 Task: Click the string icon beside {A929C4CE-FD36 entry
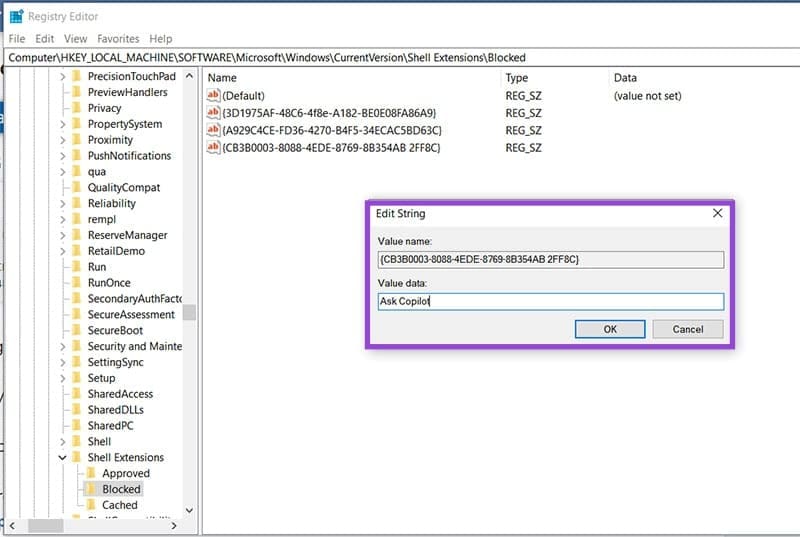tap(213, 130)
